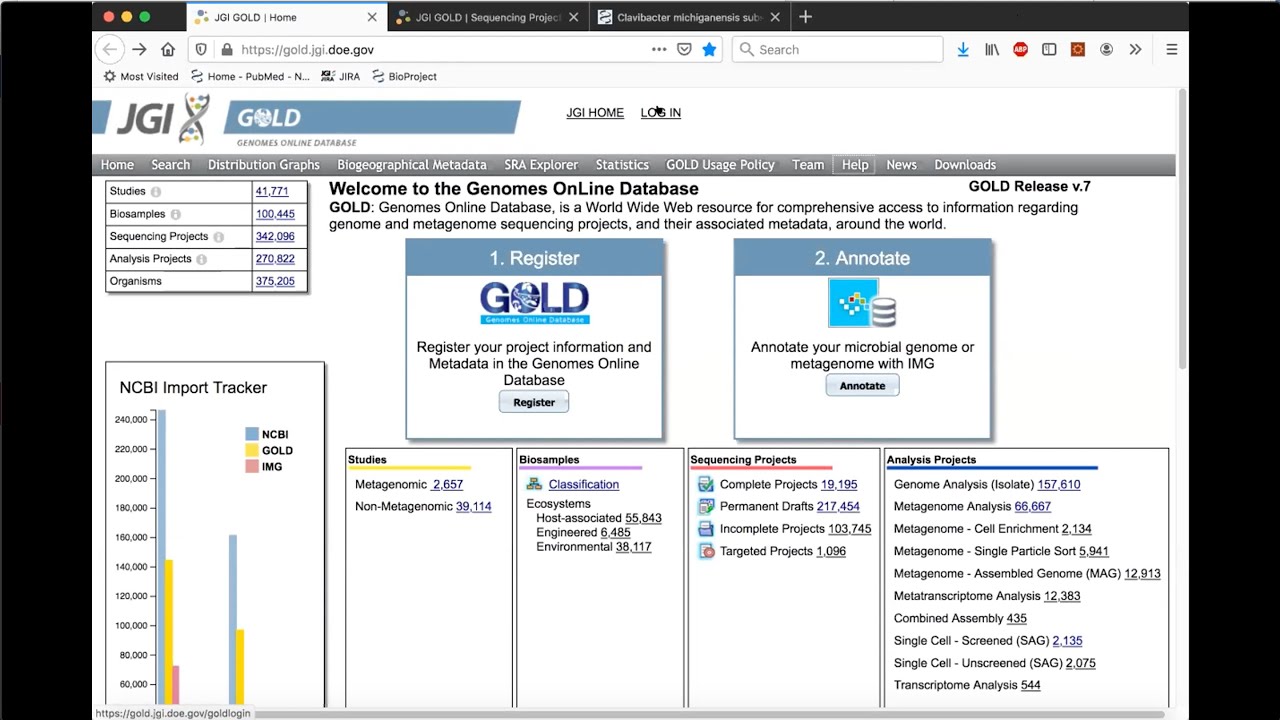The image size is (1280, 720).
Task: Click info icon beside Sequencing Projects
Action: [218, 237]
